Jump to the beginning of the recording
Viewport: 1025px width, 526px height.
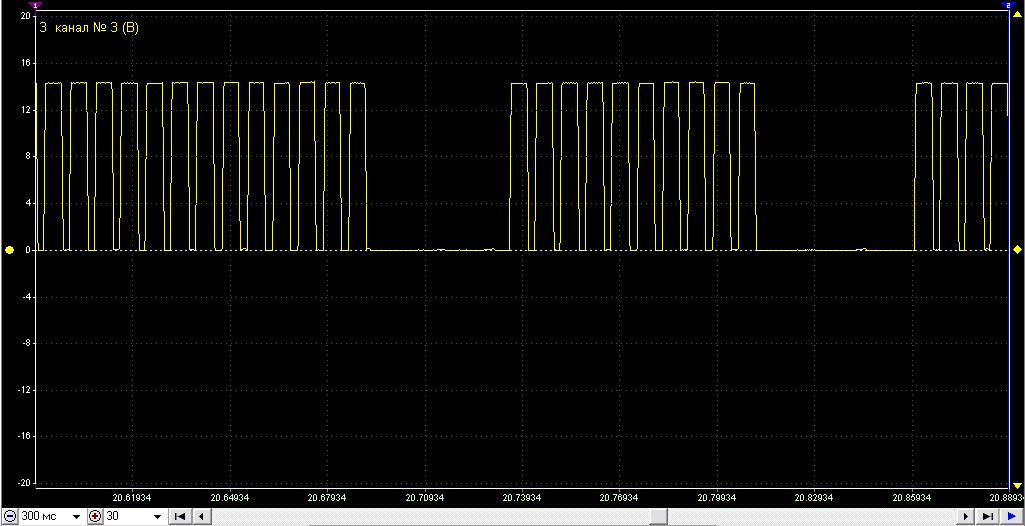pos(180,517)
